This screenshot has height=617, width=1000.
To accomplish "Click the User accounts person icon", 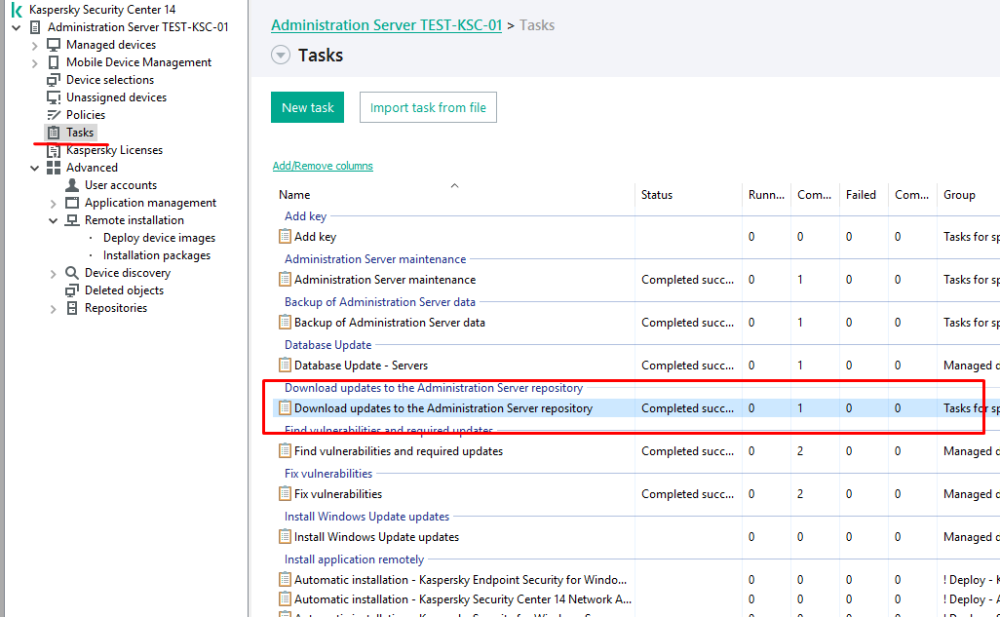I will coord(72,185).
